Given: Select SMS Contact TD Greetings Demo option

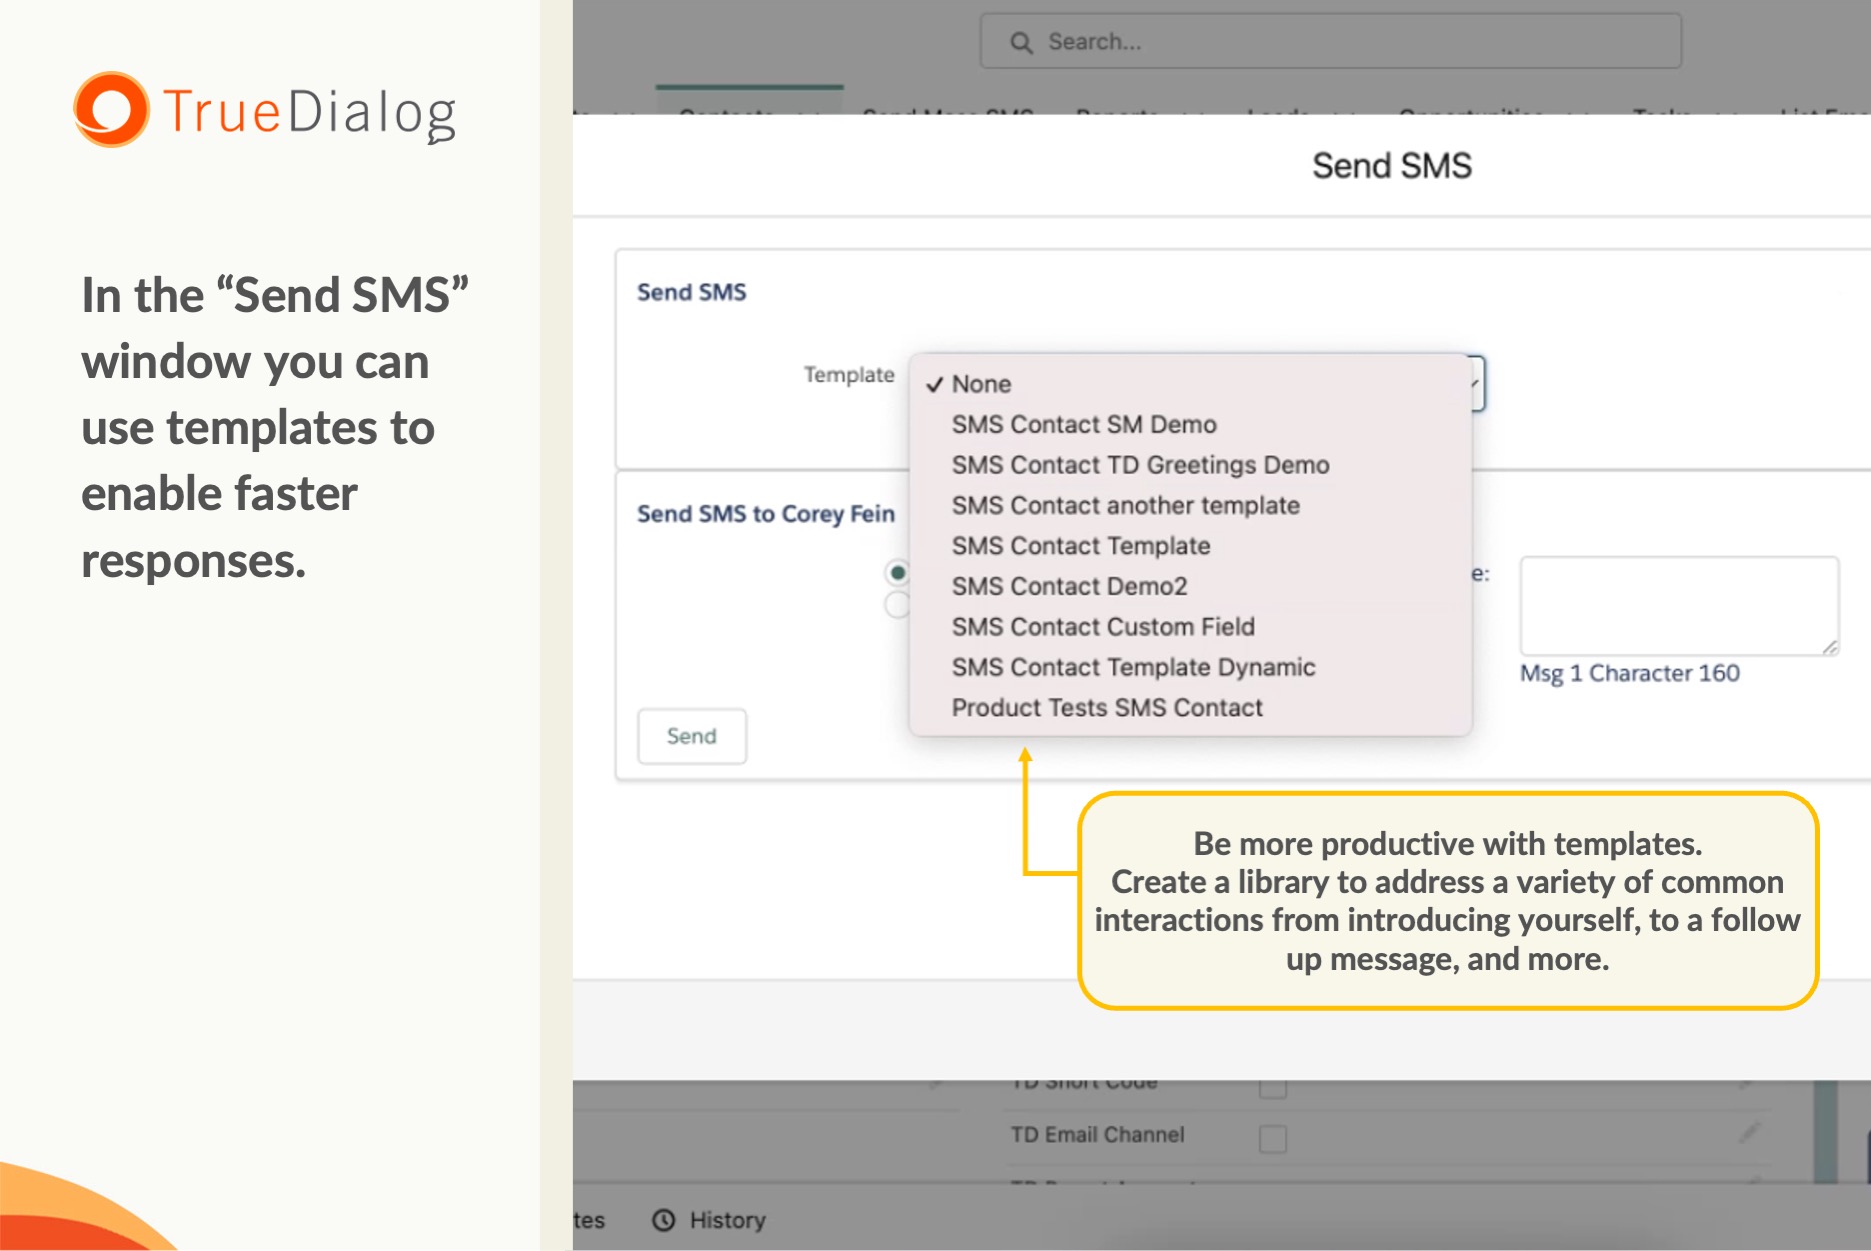Looking at the screenshot, I should 1140,465.
